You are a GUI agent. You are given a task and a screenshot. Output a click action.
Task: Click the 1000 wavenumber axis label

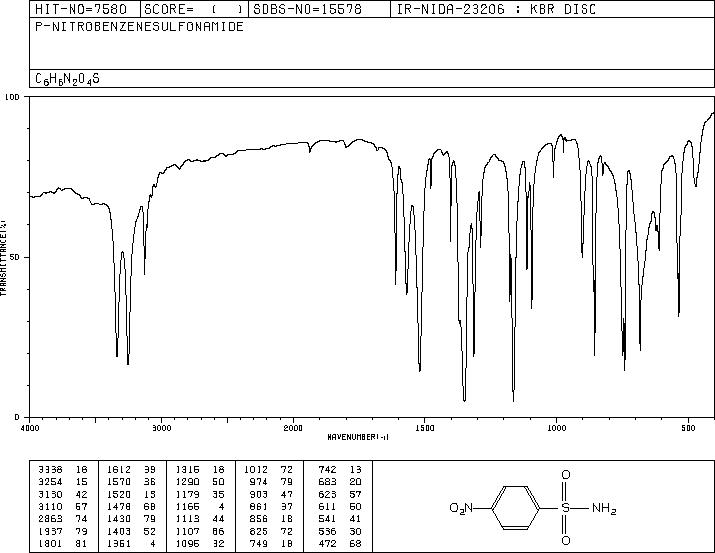556,428
